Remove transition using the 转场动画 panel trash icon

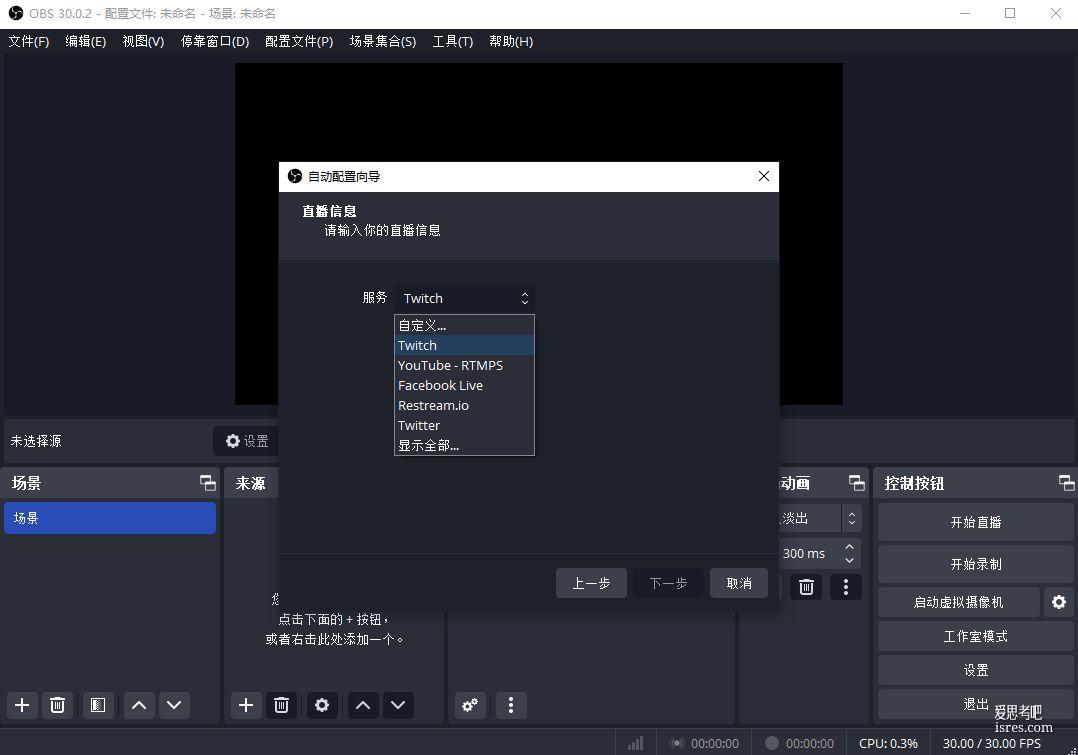(x=806, y=587)
